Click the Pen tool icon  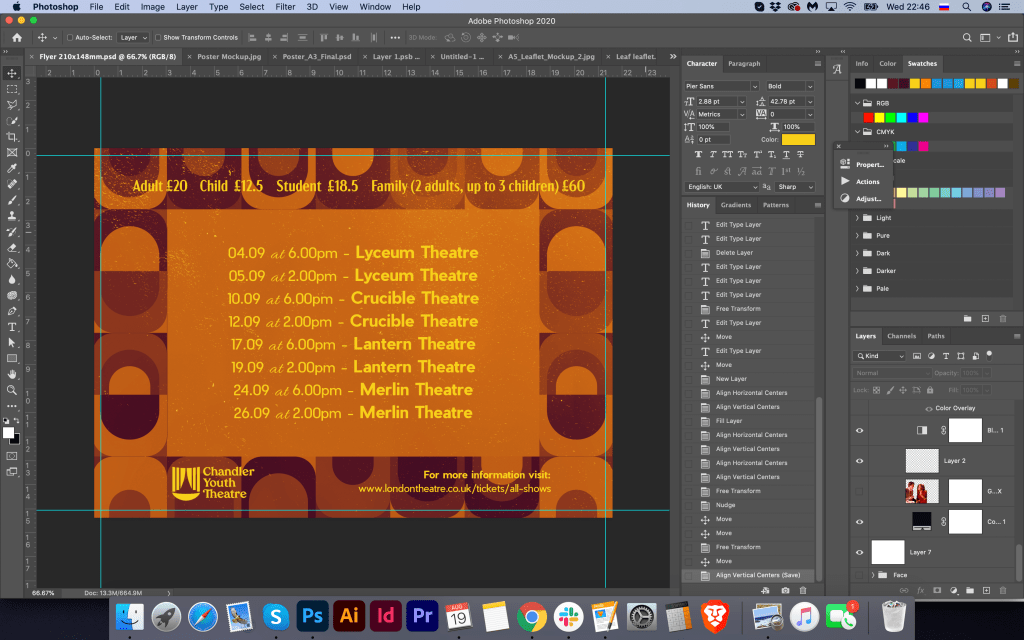pos(12,311)
